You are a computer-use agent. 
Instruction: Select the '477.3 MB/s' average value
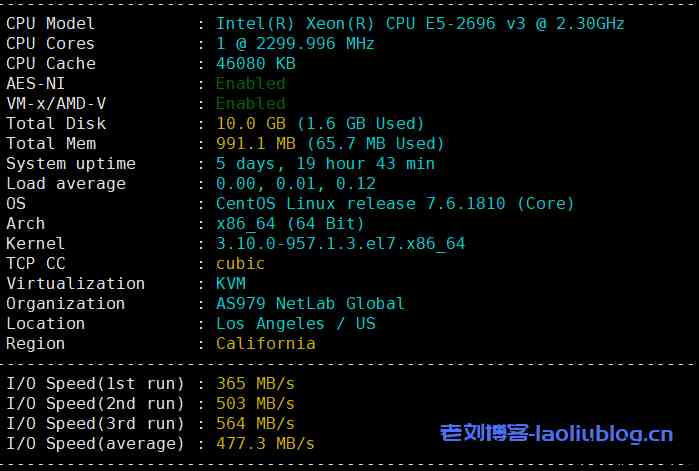(x=265, y=444)
